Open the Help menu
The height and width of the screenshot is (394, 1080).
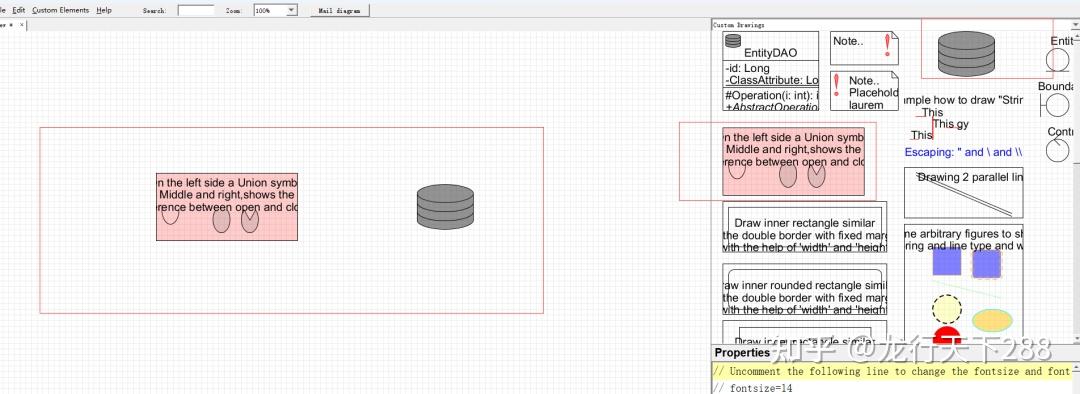click(104, 10)
